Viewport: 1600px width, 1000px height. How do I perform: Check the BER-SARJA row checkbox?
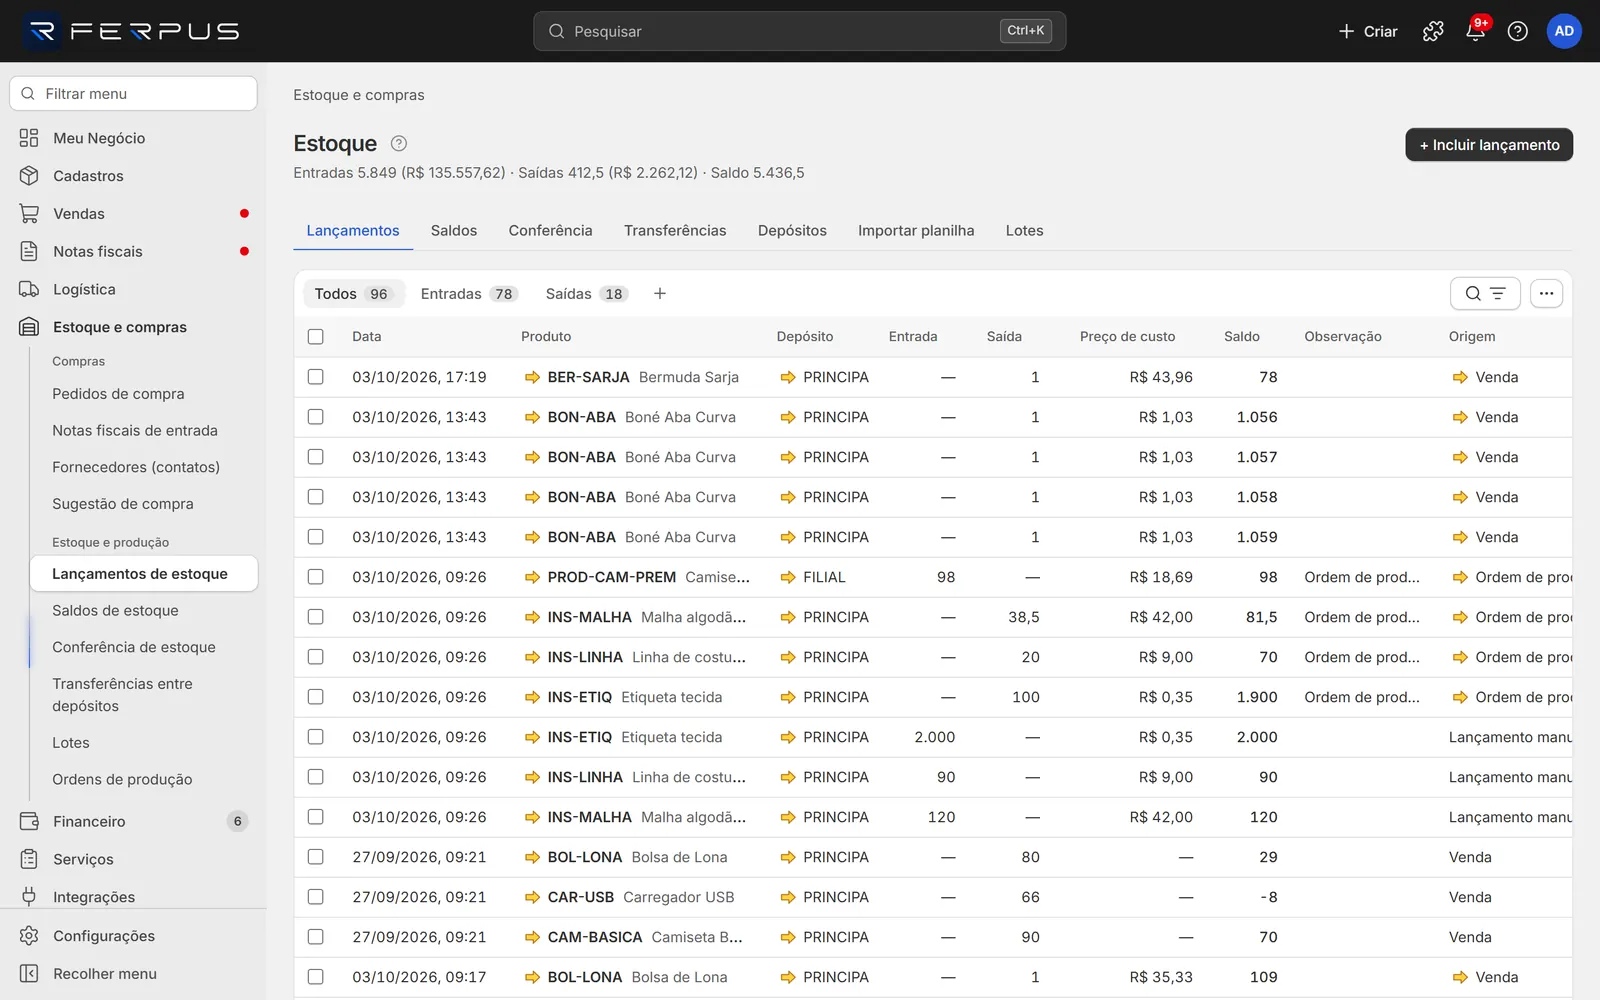coord(316,377)
